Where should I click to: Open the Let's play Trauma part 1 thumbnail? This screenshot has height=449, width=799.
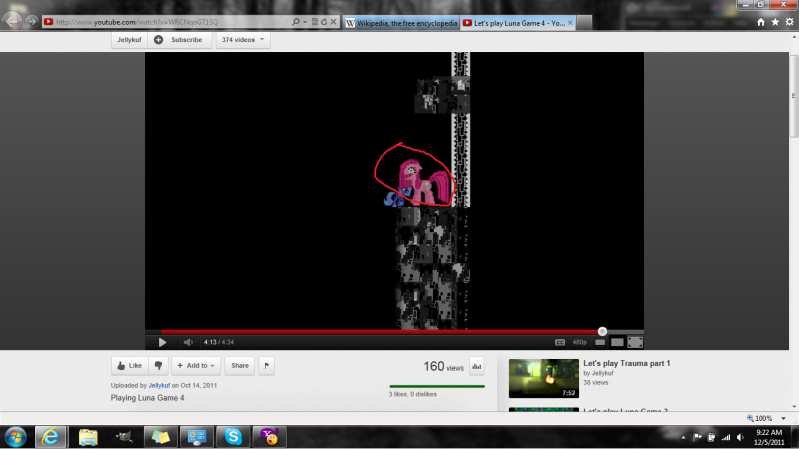(544, 378)
